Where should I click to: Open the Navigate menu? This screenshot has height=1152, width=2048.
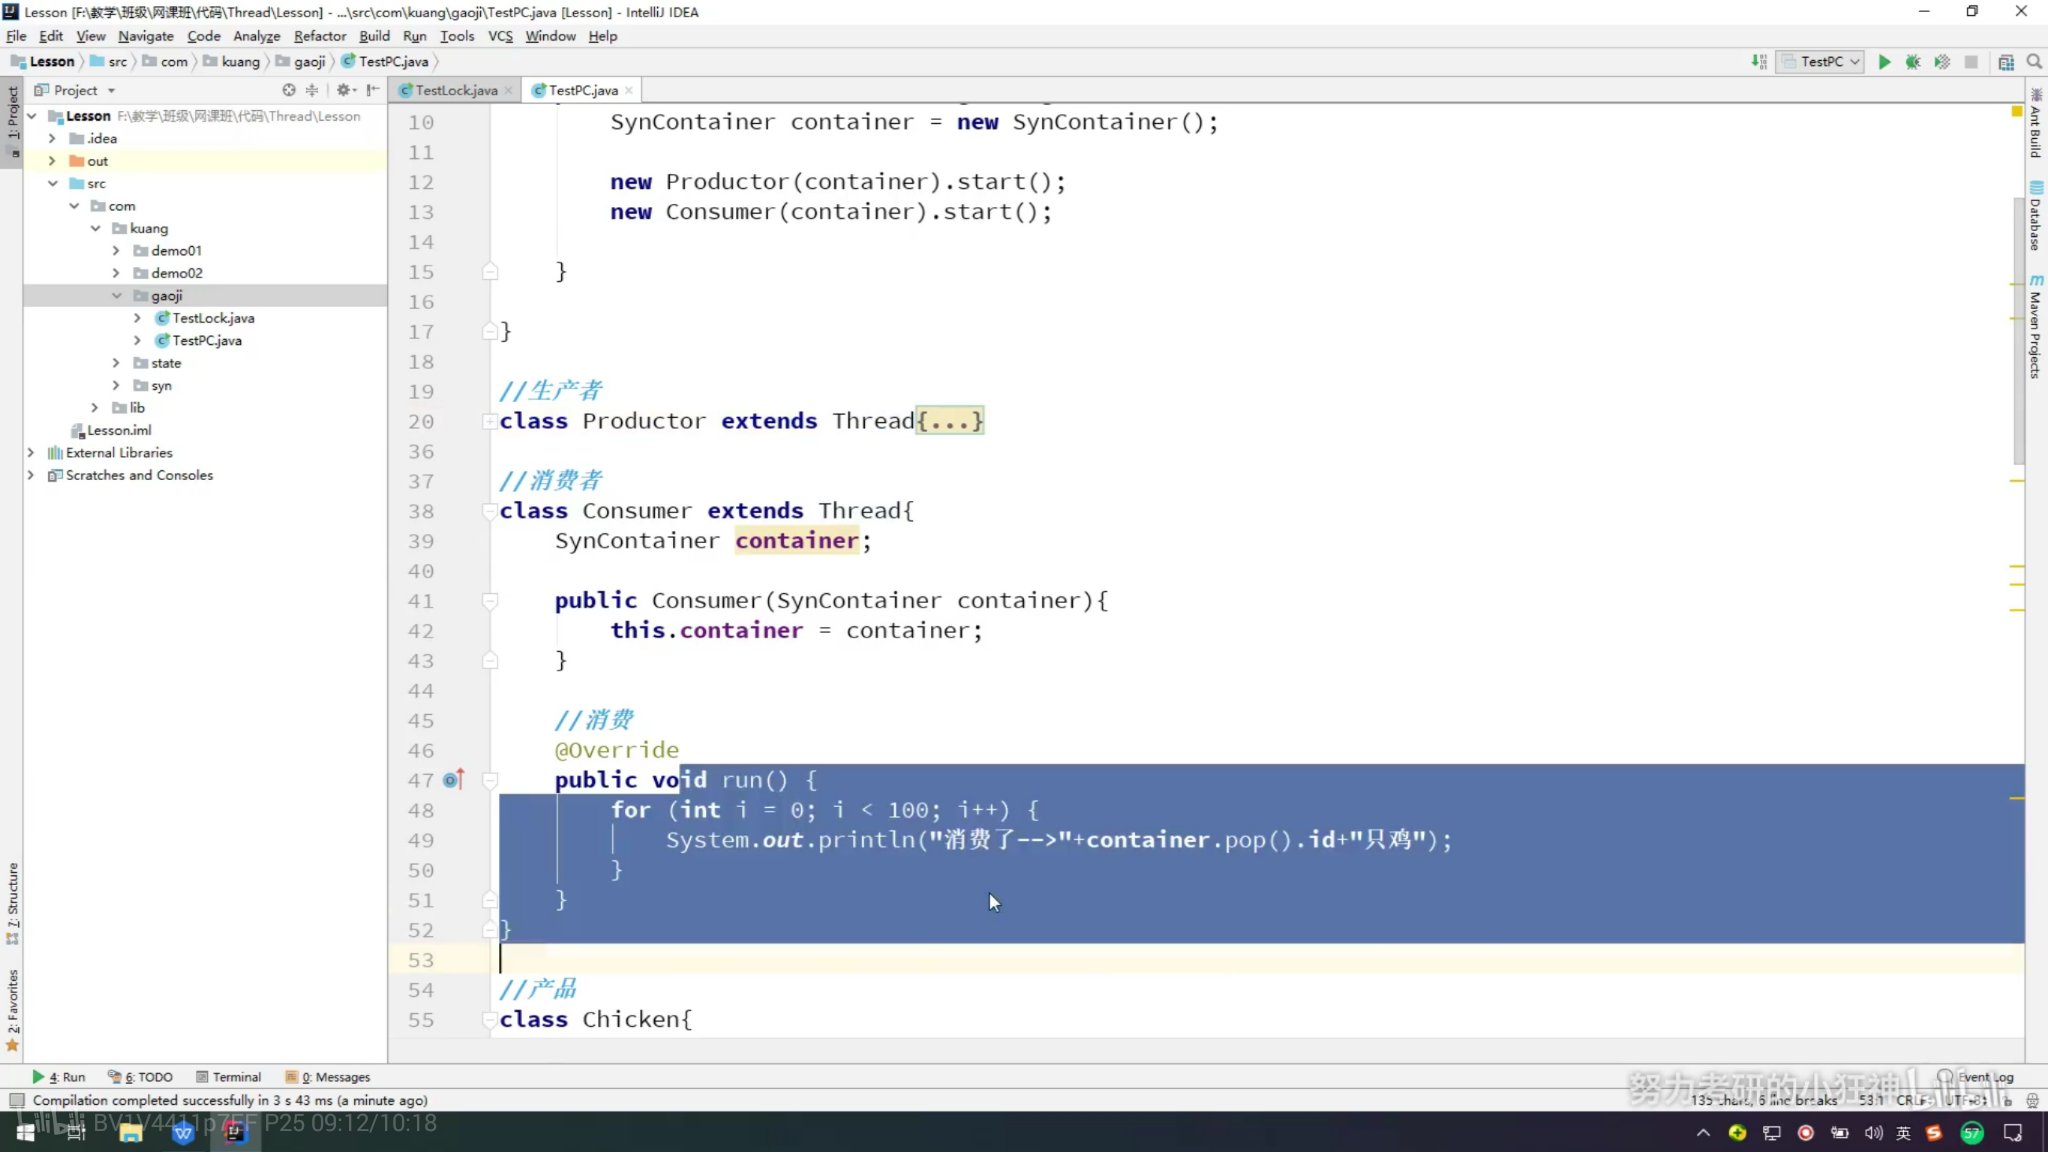[x=146, y=36]
